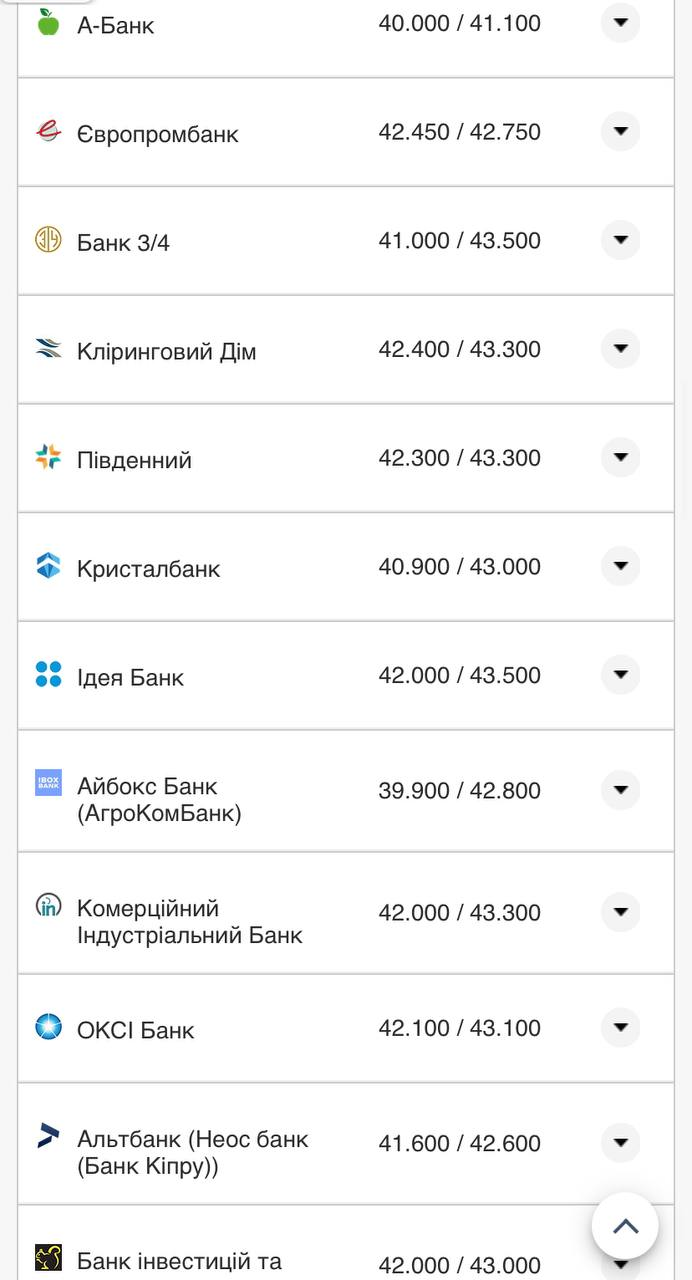Expand rates for А-Банк

[x=620, y=22]
